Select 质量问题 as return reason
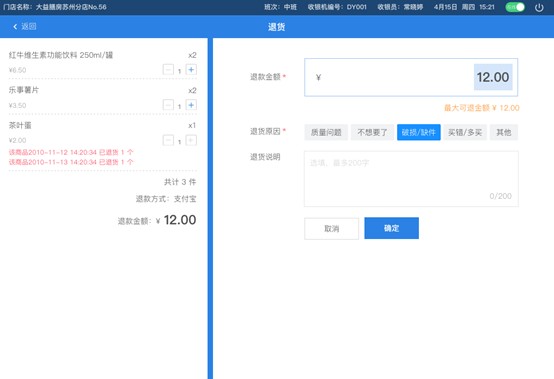This screenshot has width=554, height=379. point(326,132)
